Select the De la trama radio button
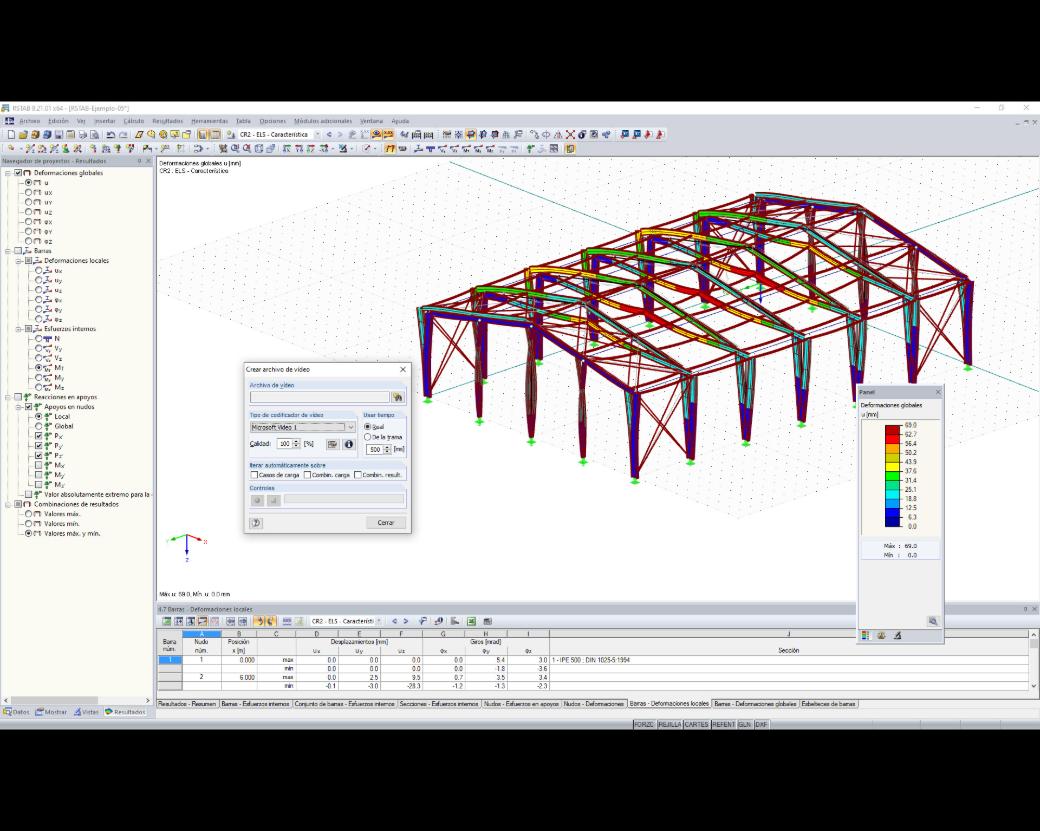 pyautogui.click(x=367, y=437)
